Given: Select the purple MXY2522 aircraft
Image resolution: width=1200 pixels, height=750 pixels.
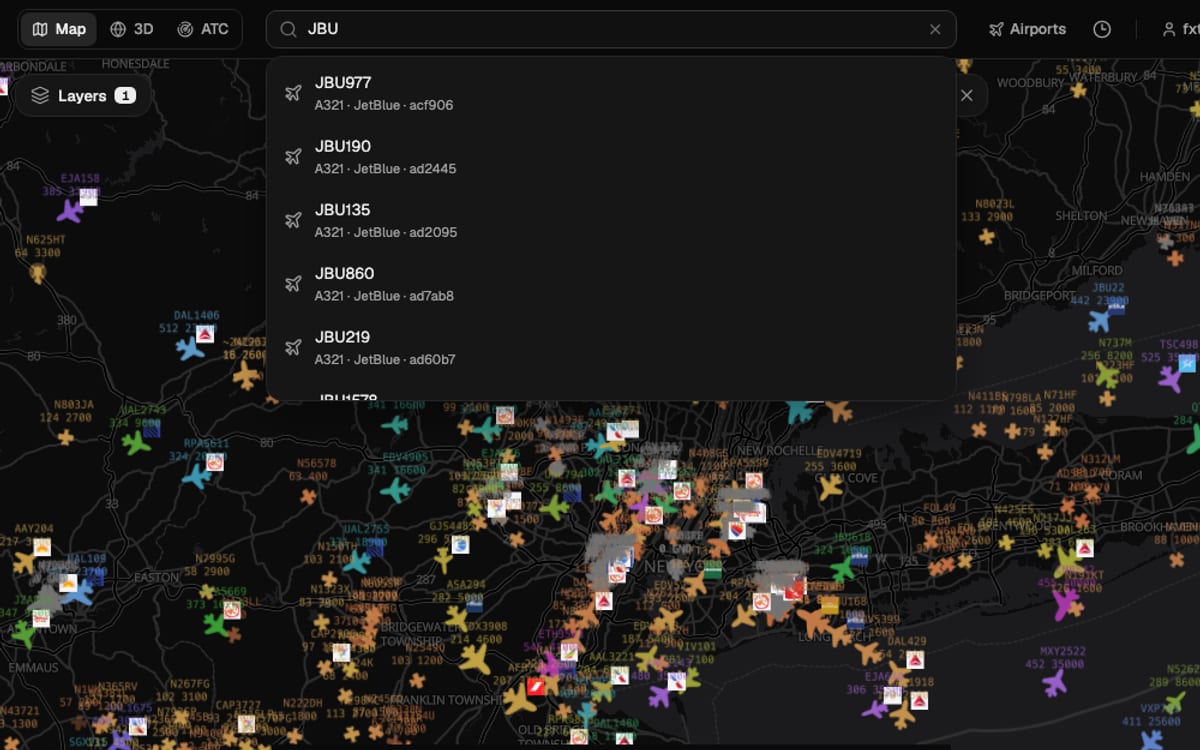Looking at the screenshot, I should coord(1055,683).
